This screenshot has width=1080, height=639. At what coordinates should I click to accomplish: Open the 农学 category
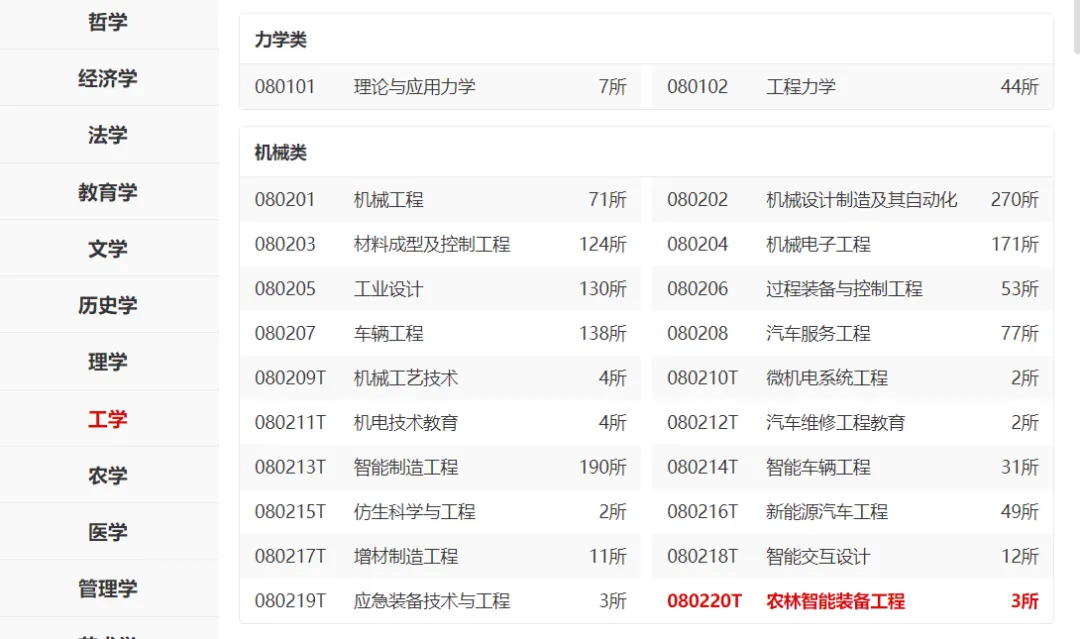click(108, 475)
